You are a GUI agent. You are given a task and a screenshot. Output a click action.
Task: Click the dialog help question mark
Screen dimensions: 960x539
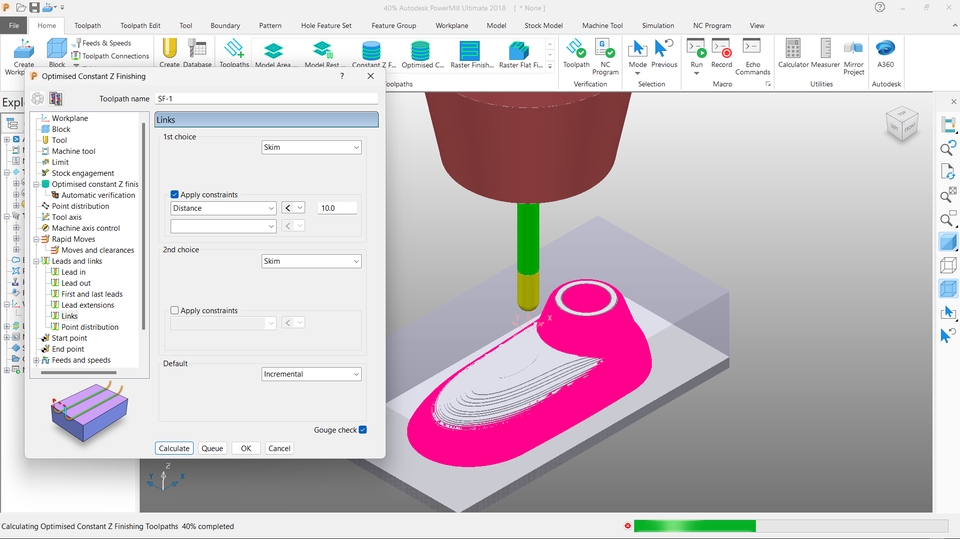click(x=342, y=76)
